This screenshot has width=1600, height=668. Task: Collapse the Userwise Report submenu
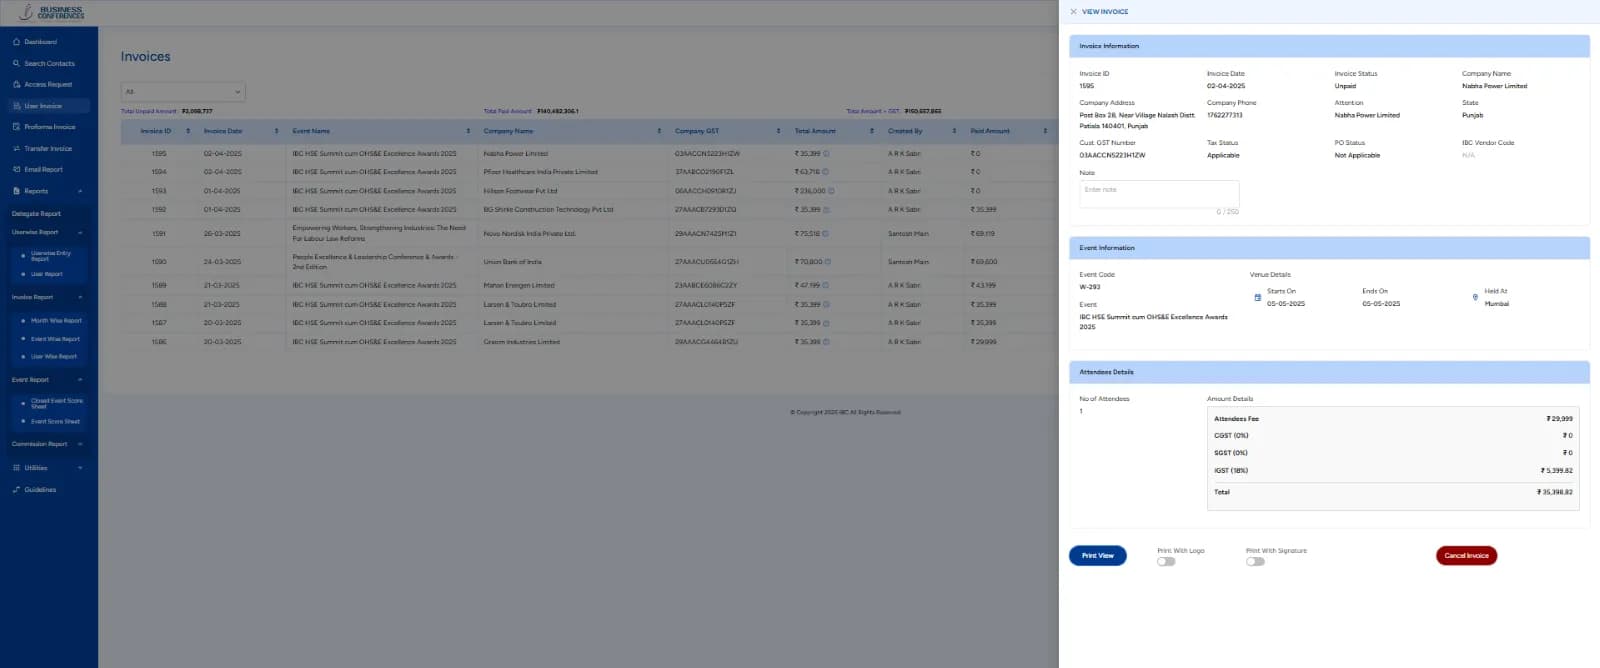coord(80,232)
